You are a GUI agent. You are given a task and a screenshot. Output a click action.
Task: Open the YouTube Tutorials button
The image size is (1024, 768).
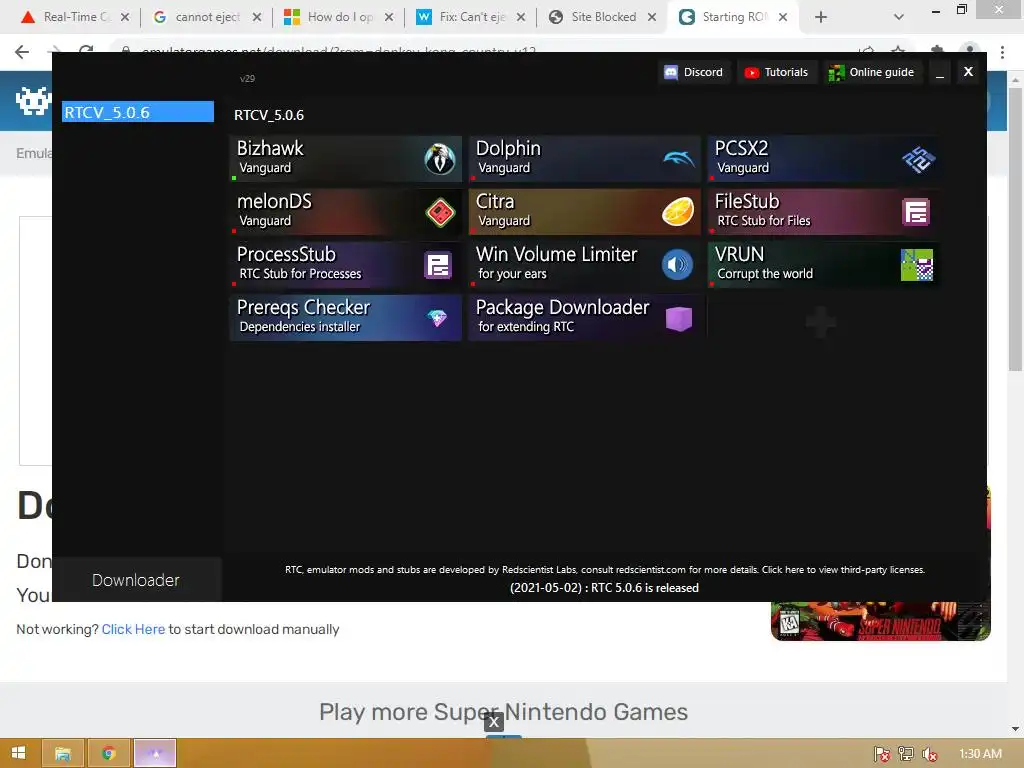coord(776,72)
